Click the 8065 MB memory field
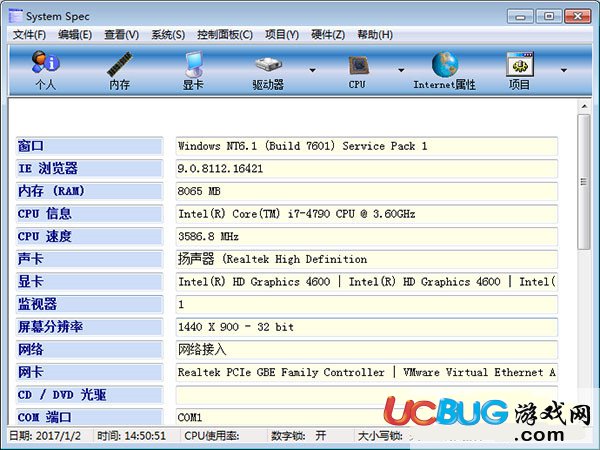 367,191
